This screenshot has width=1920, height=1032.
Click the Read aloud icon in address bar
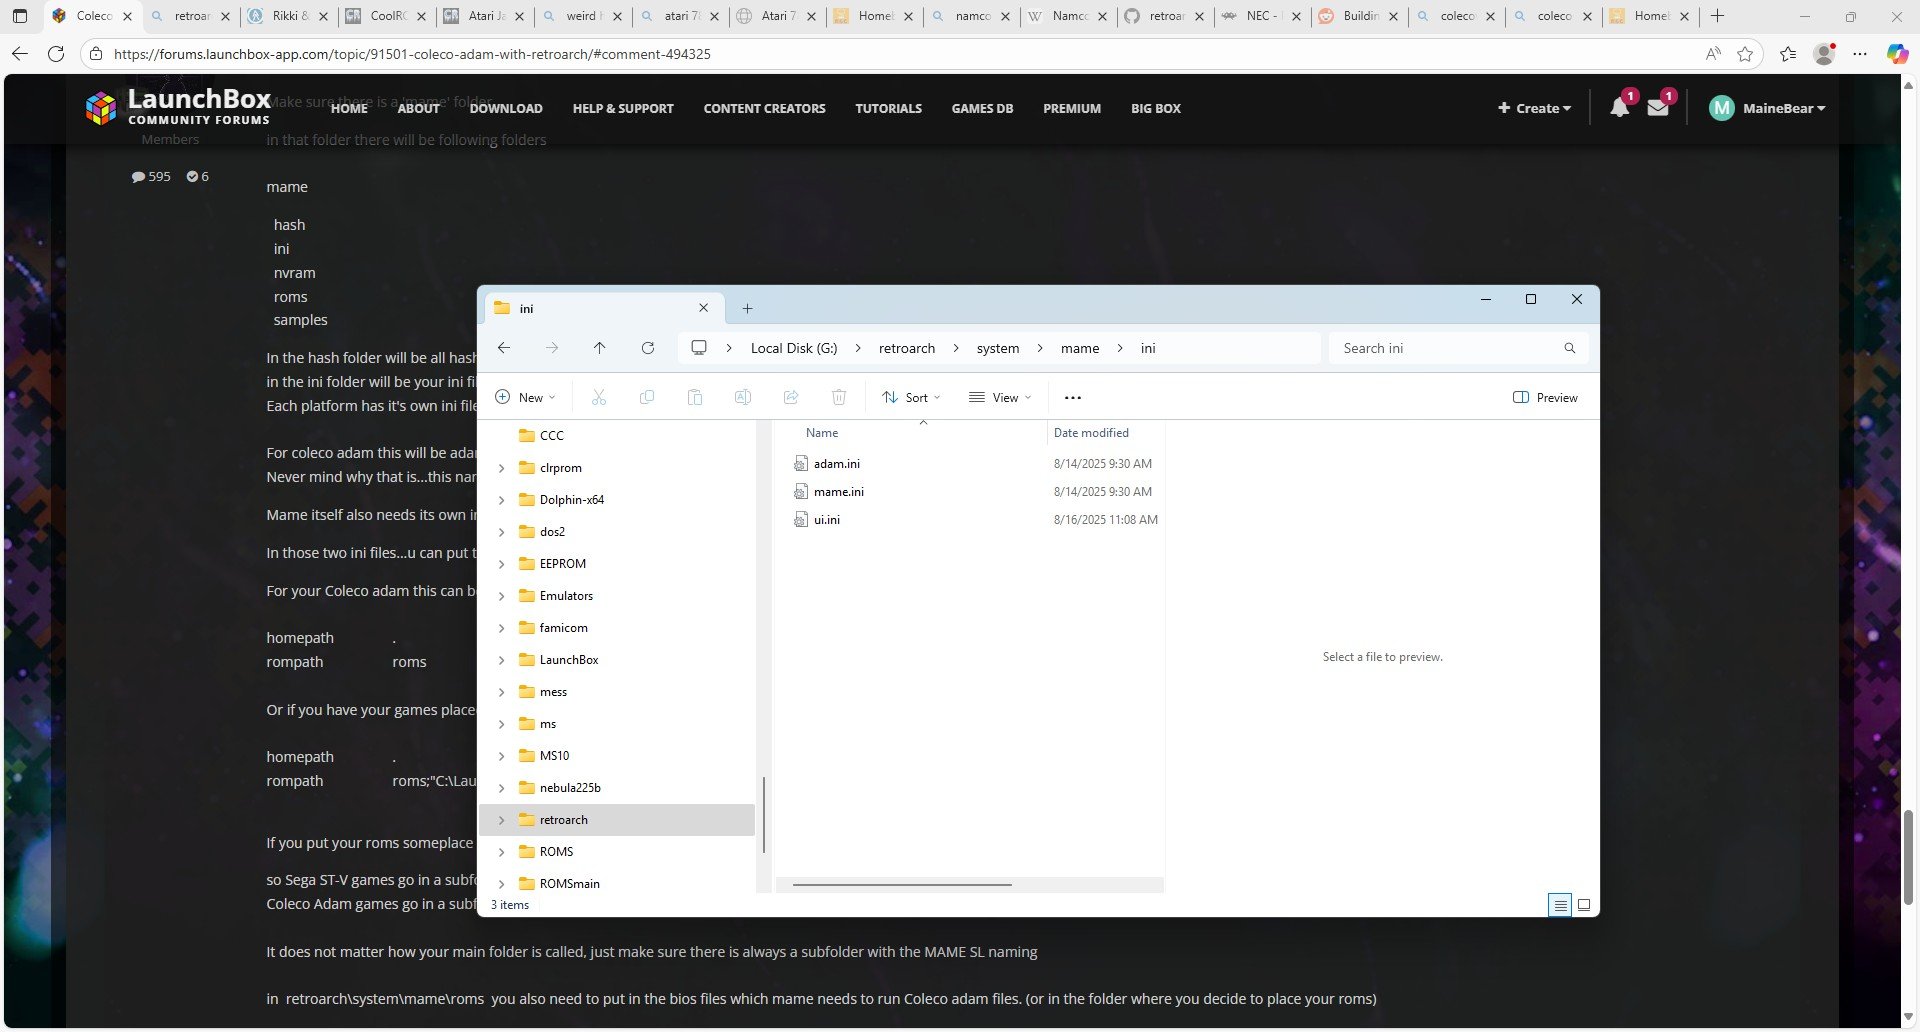[1713, 54]
